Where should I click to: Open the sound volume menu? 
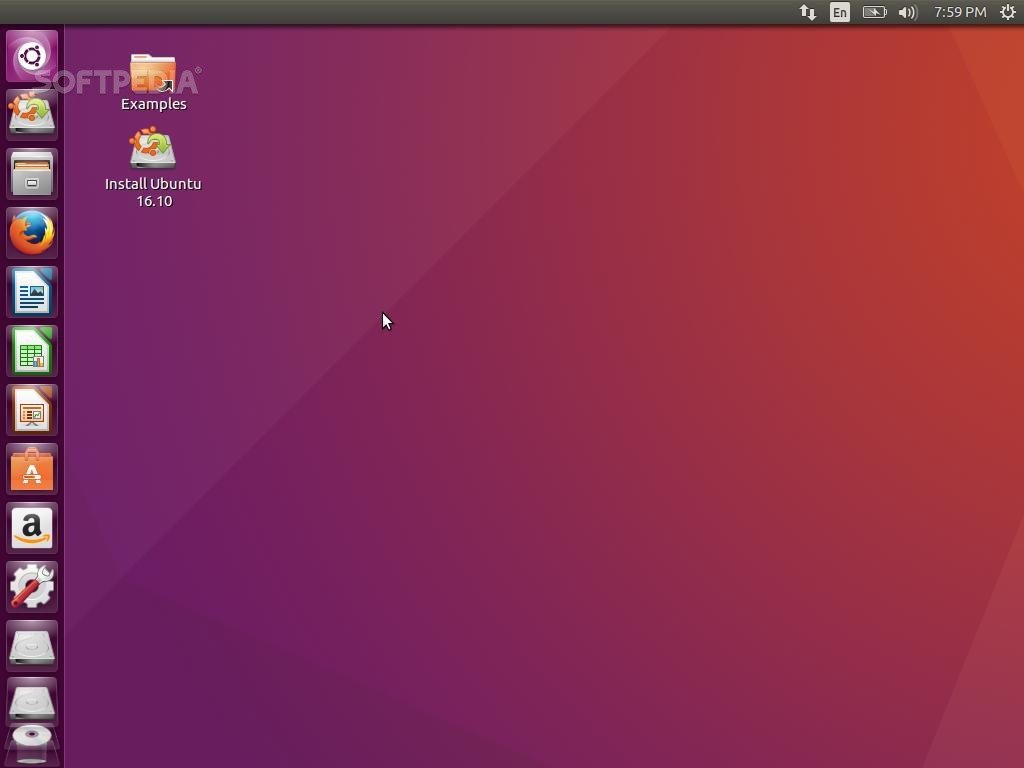[907, 12]
